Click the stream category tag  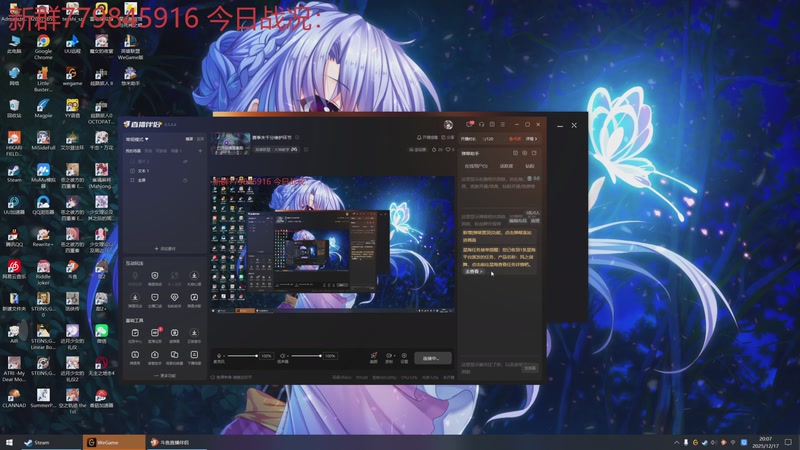[276, 149]
